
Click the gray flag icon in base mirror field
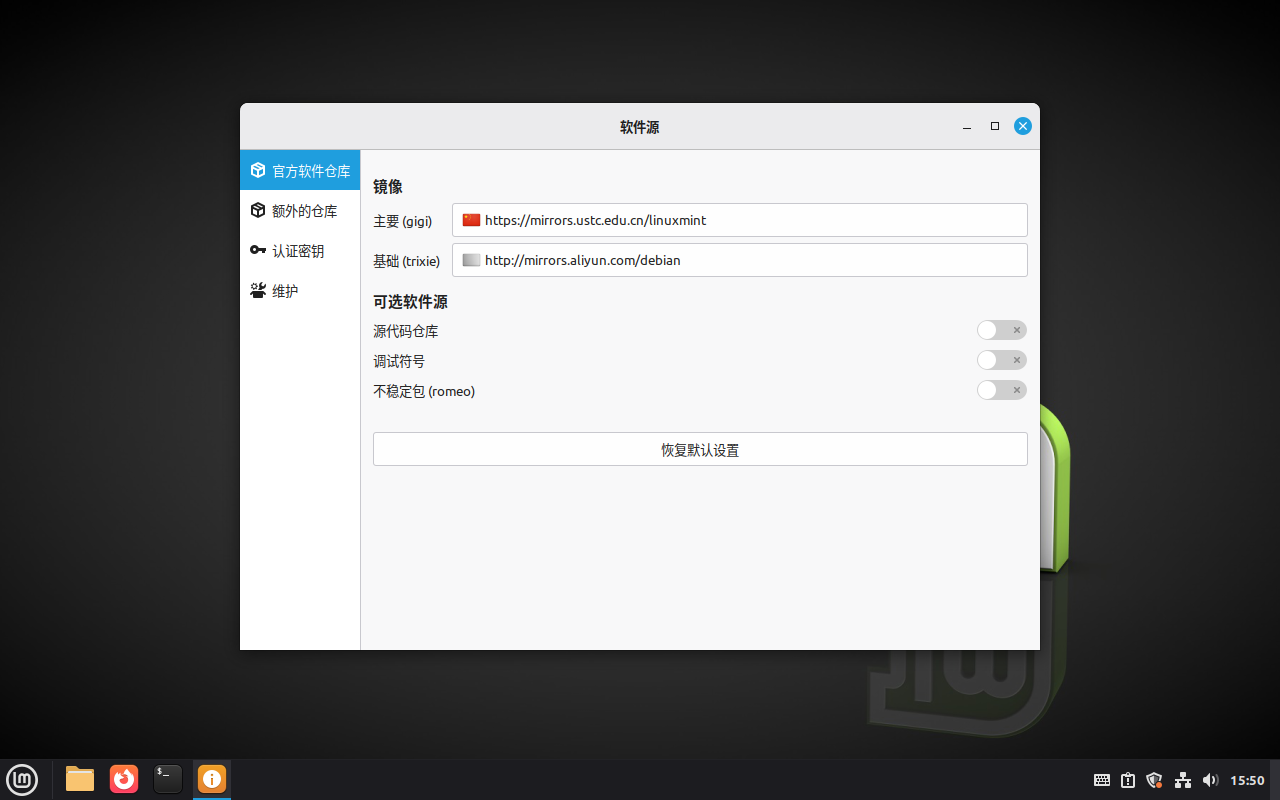click(471, 260)
